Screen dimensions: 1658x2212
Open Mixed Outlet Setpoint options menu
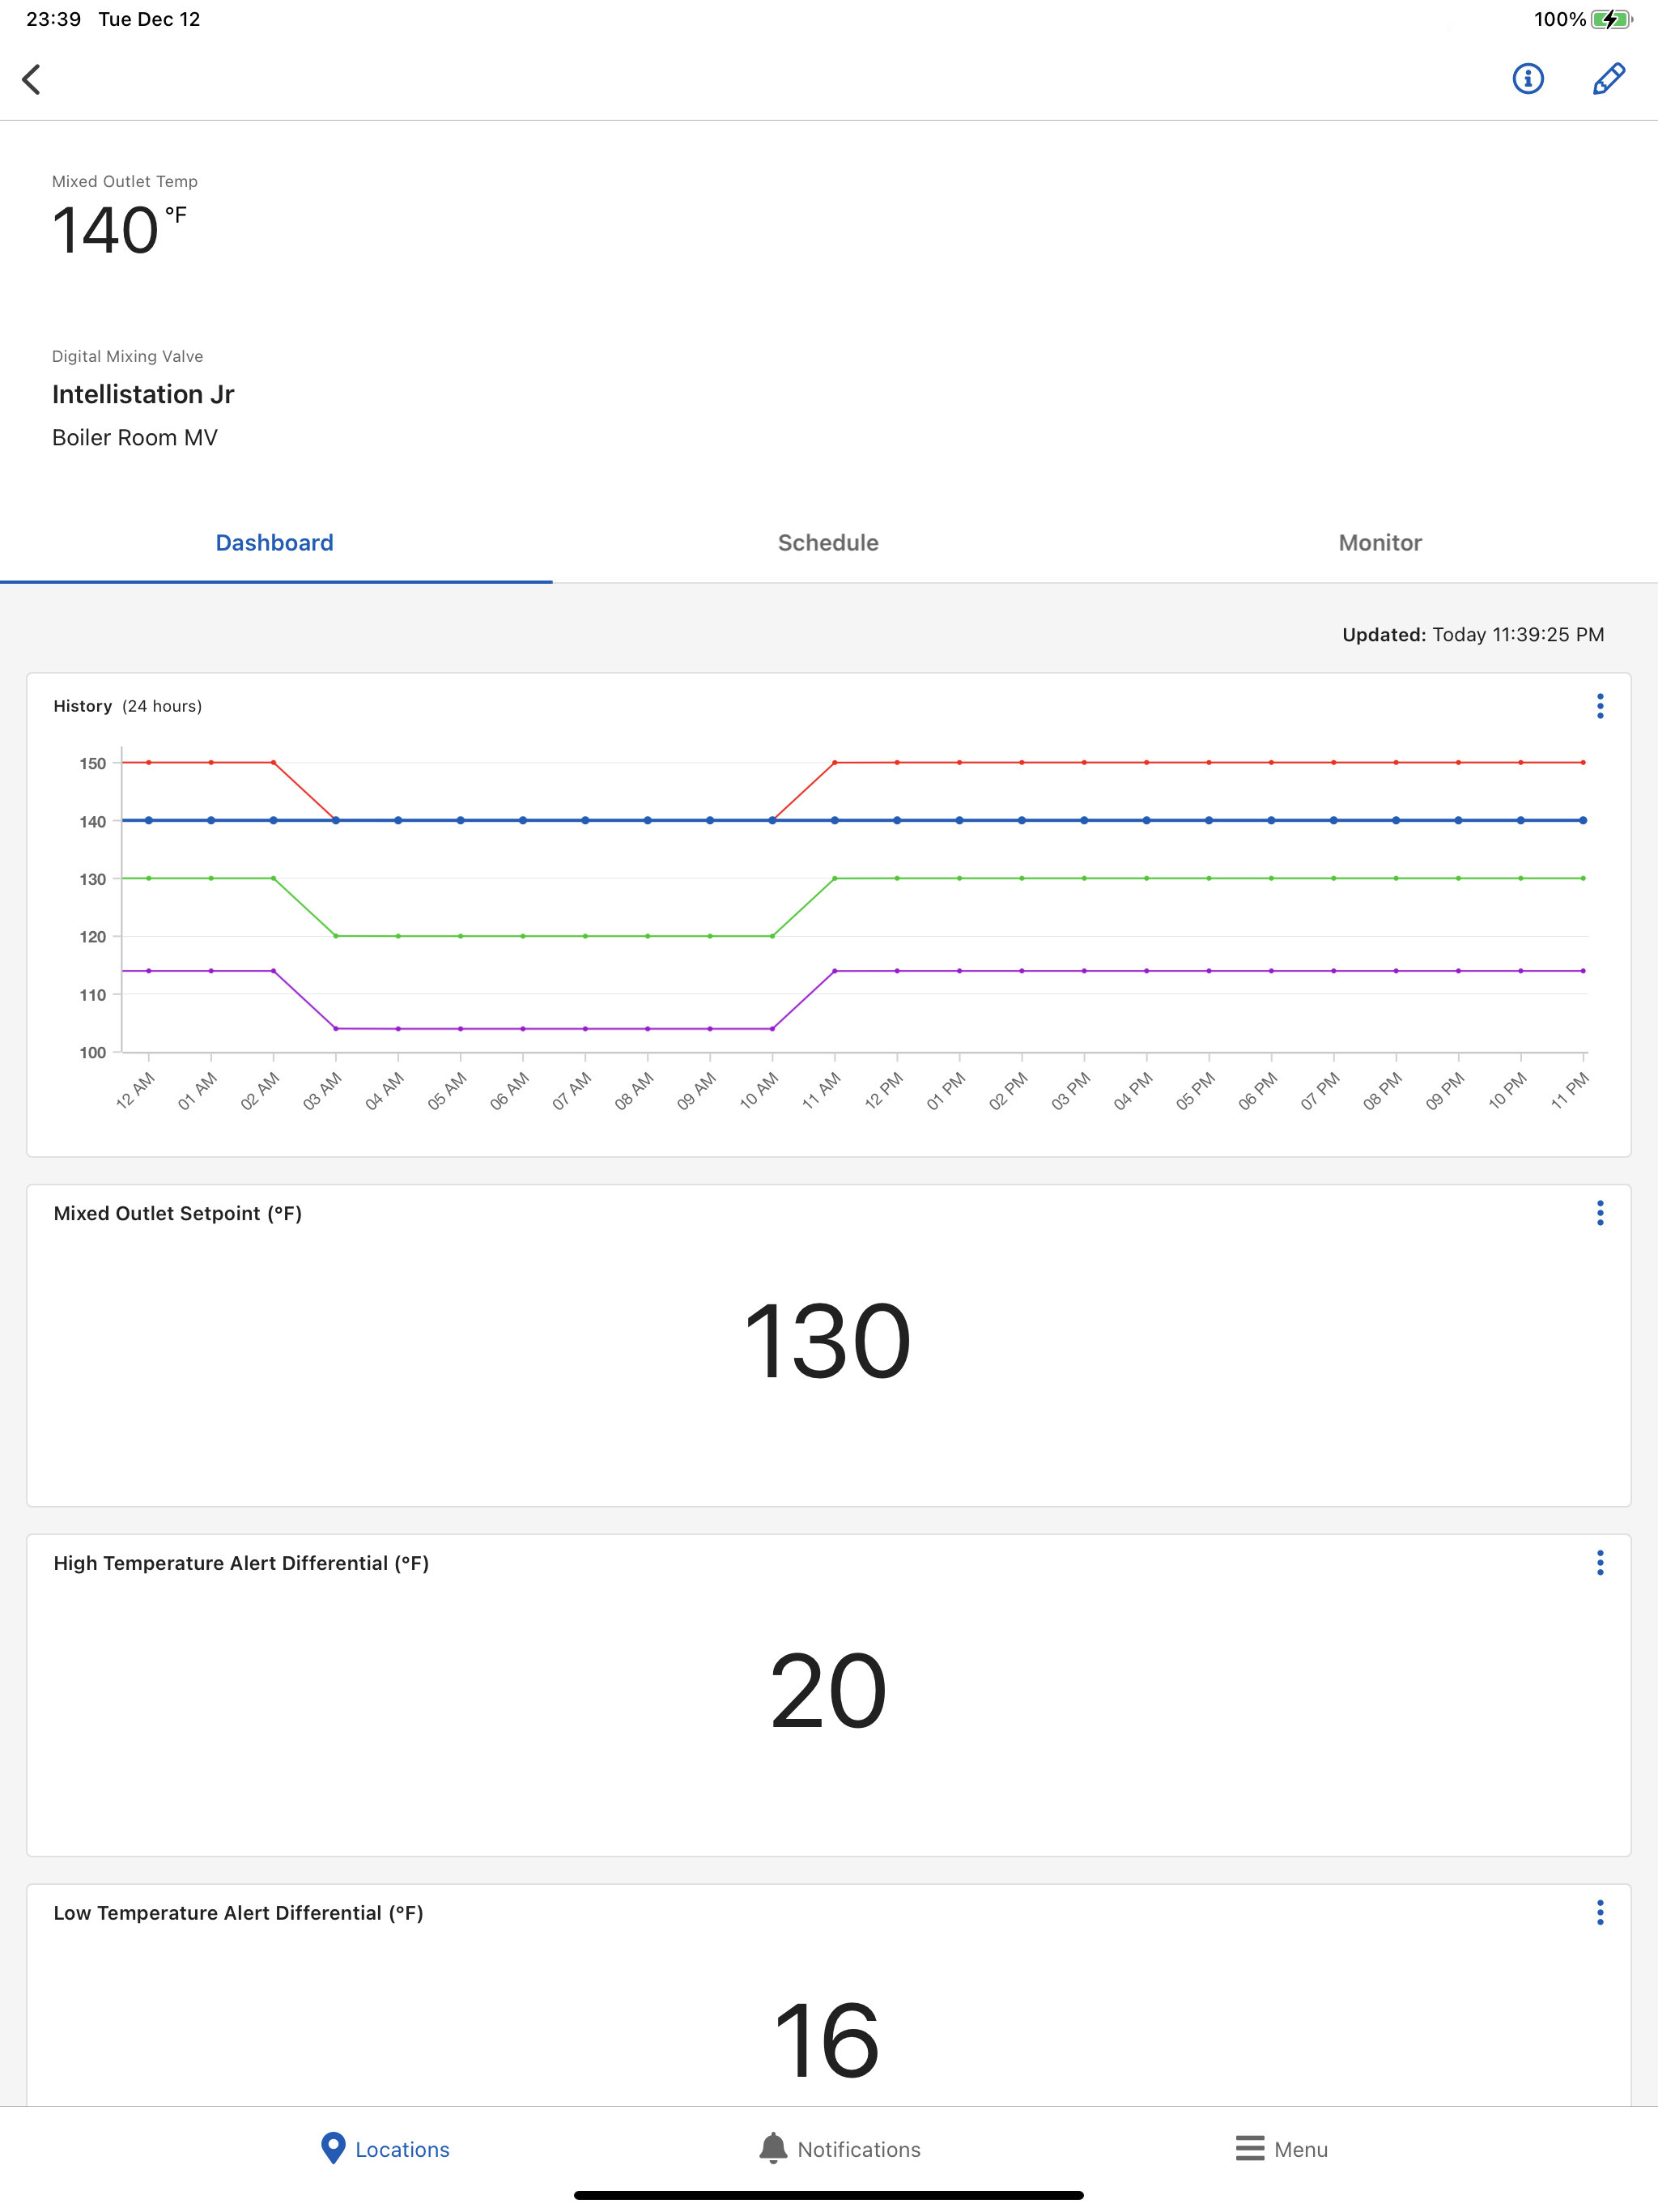tap(1600, 1213)
